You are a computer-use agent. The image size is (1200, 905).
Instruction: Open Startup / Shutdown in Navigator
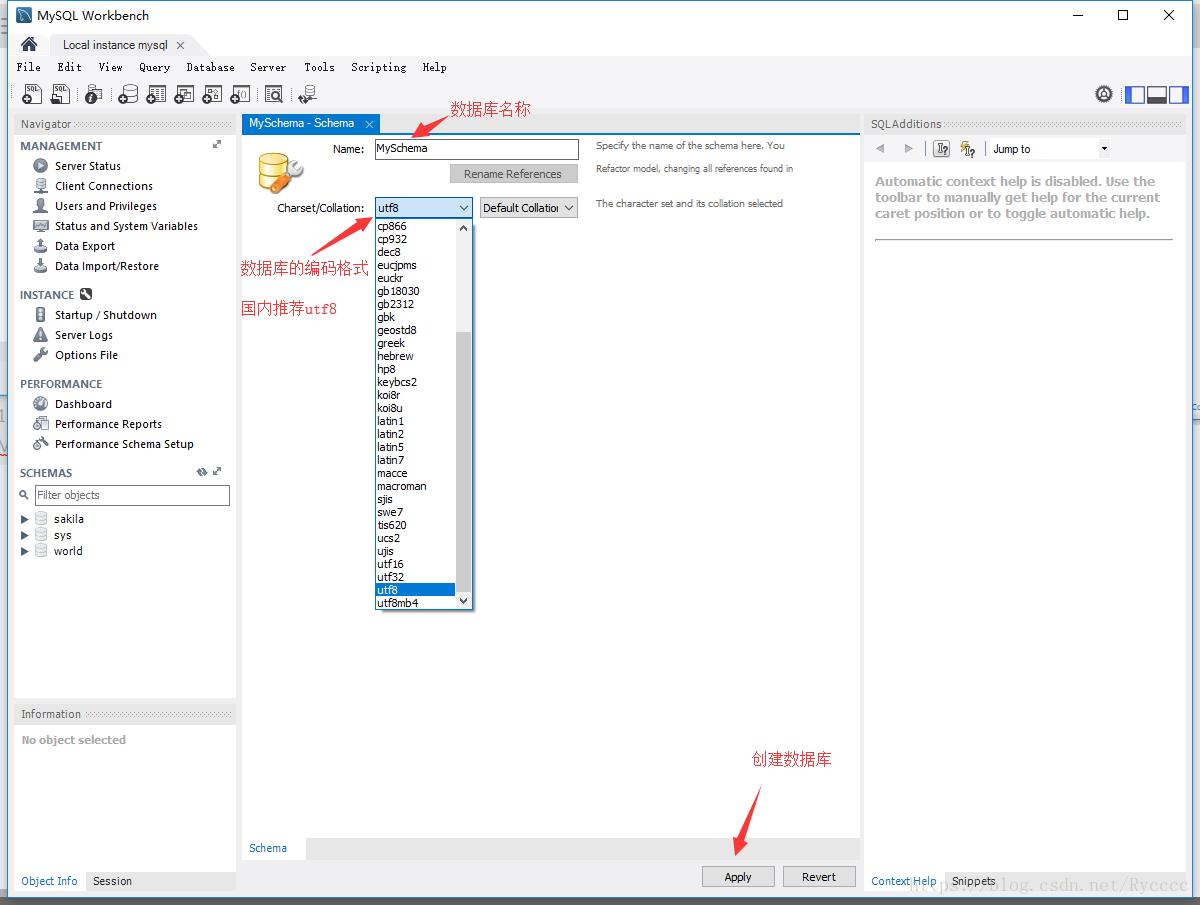pos(106,315)
